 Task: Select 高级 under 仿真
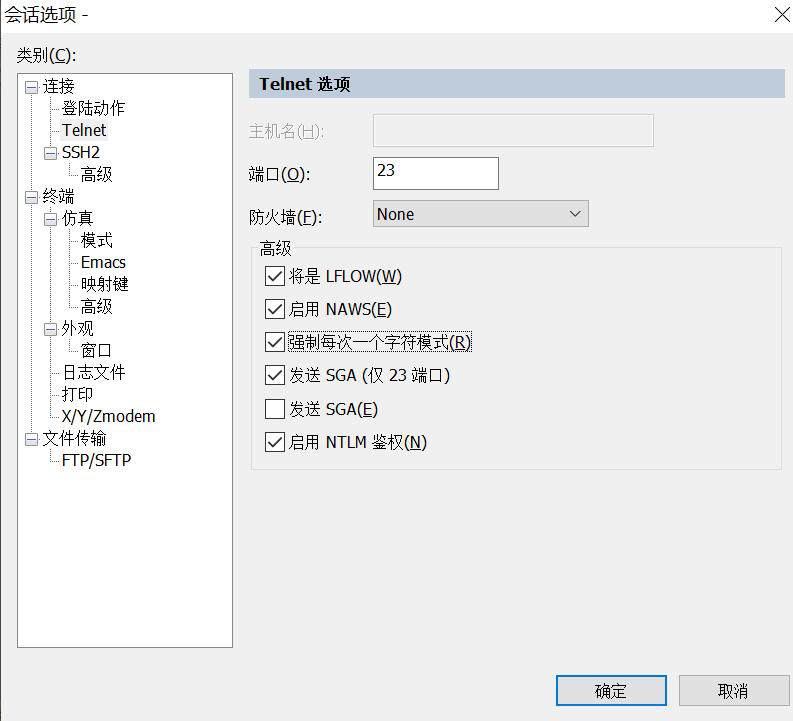click(97, 306)
